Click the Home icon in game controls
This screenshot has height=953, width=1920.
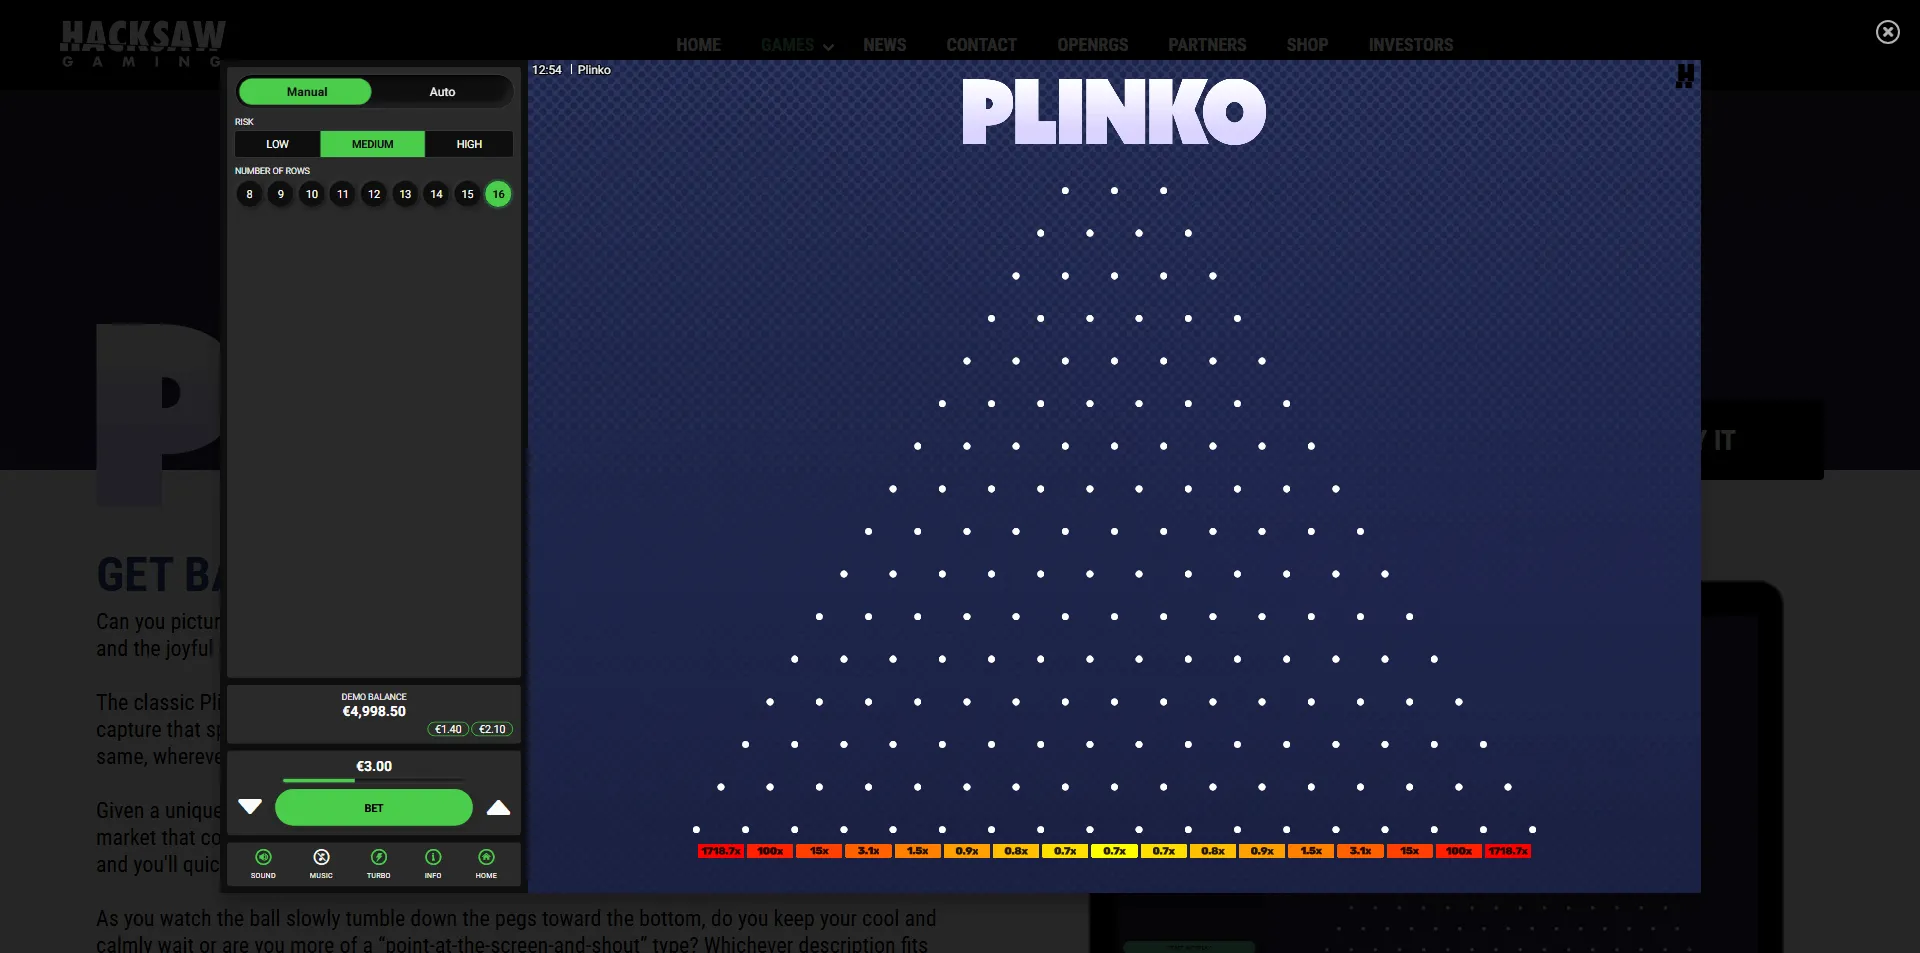486,863
